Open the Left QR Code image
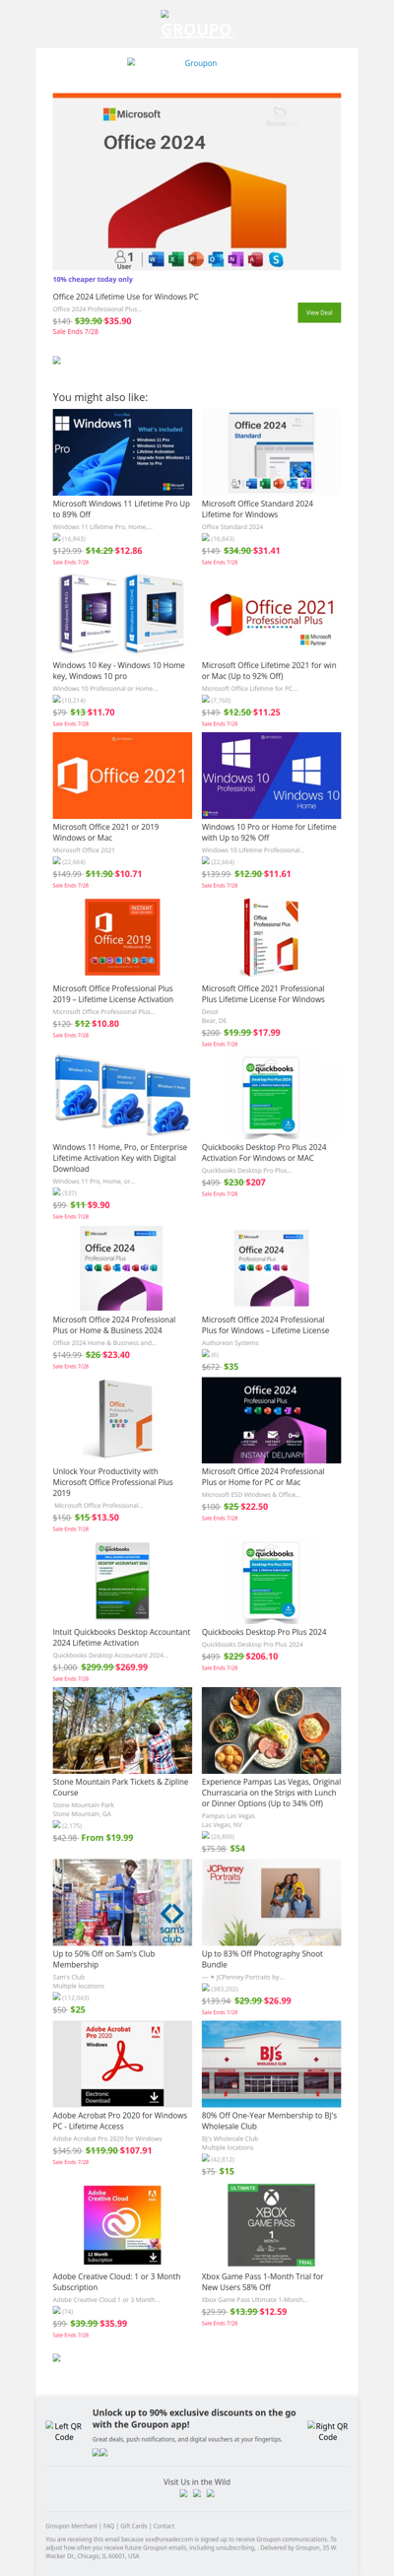 [64, 2431]
